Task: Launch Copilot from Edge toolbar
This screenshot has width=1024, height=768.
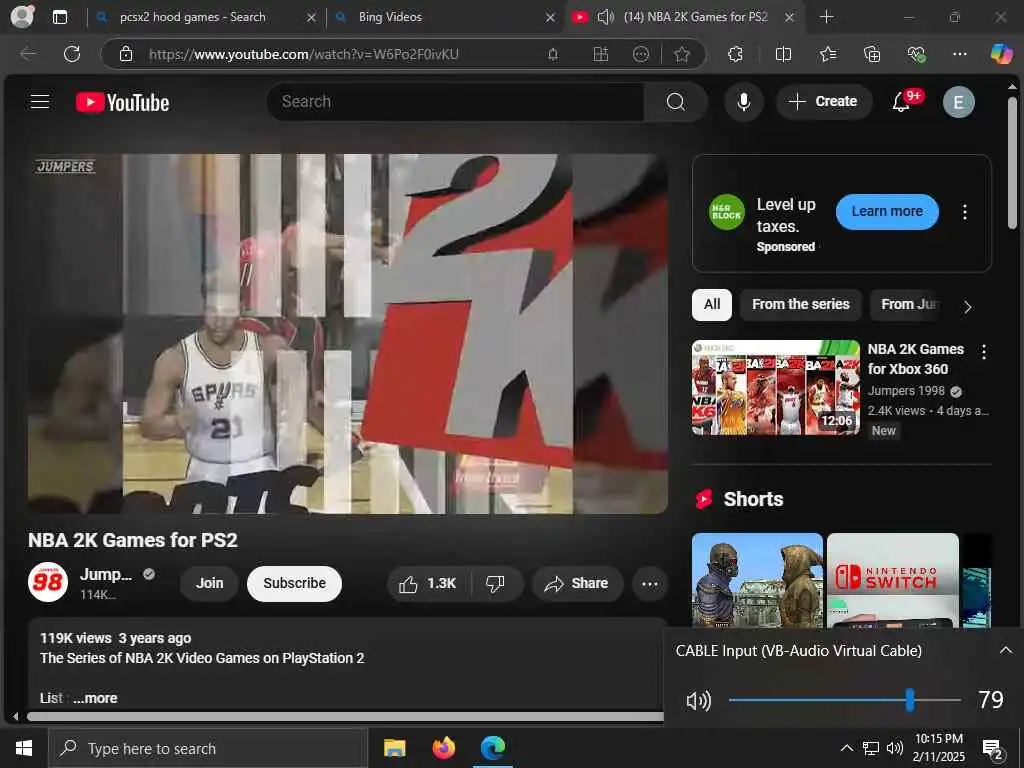Action: (1001, 54)
